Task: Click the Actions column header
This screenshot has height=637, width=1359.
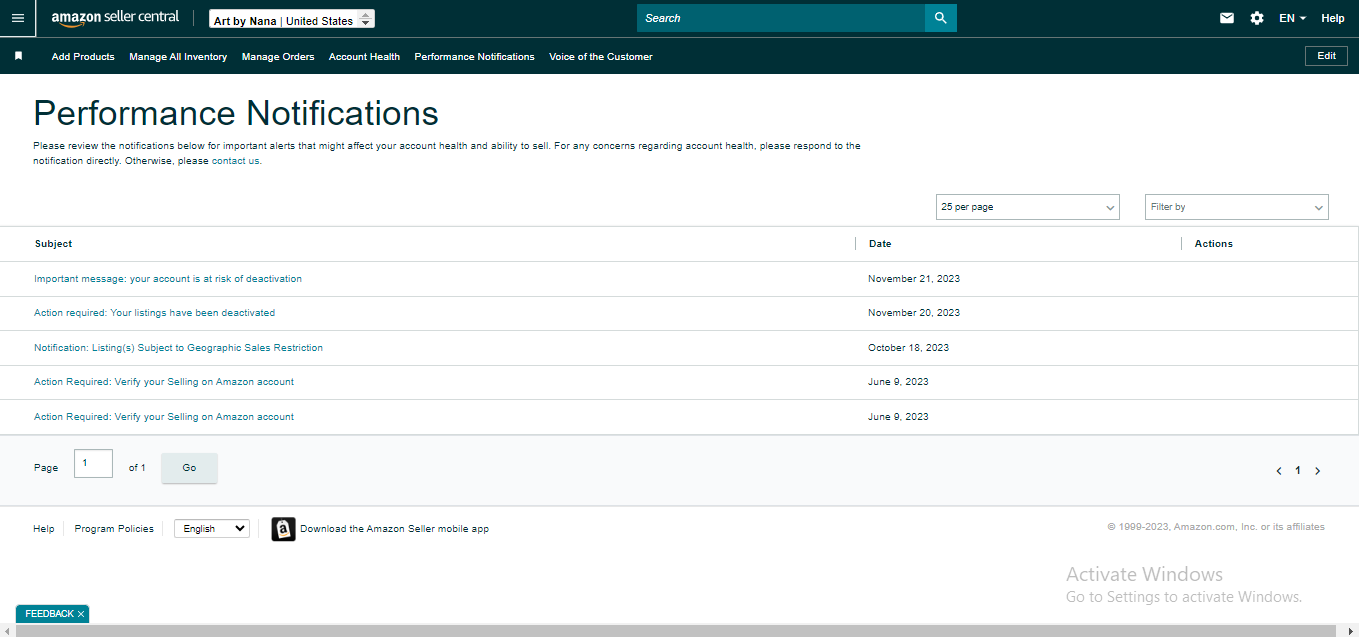Action: point(1213,244)
